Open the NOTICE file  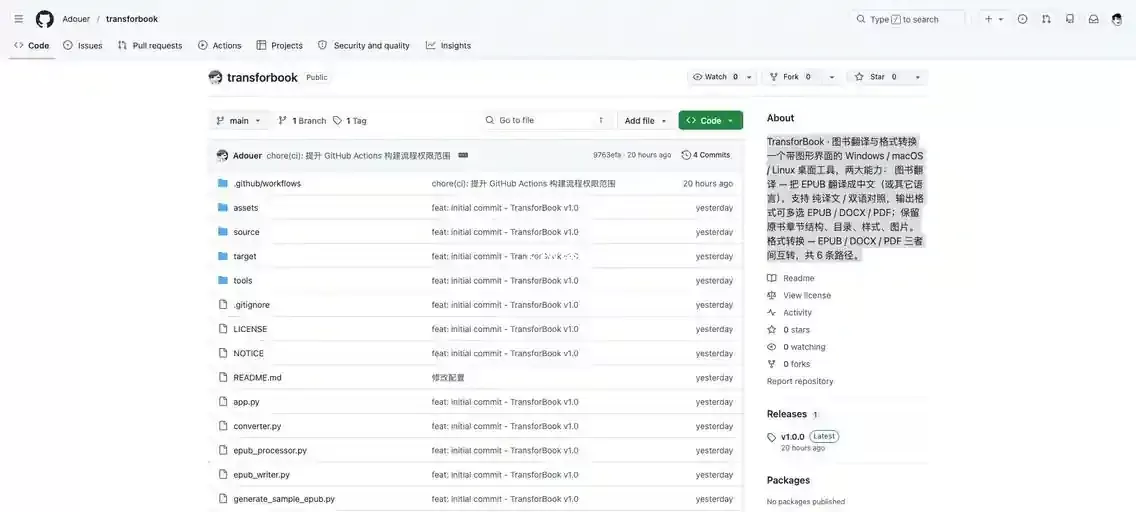pos(248,353)
